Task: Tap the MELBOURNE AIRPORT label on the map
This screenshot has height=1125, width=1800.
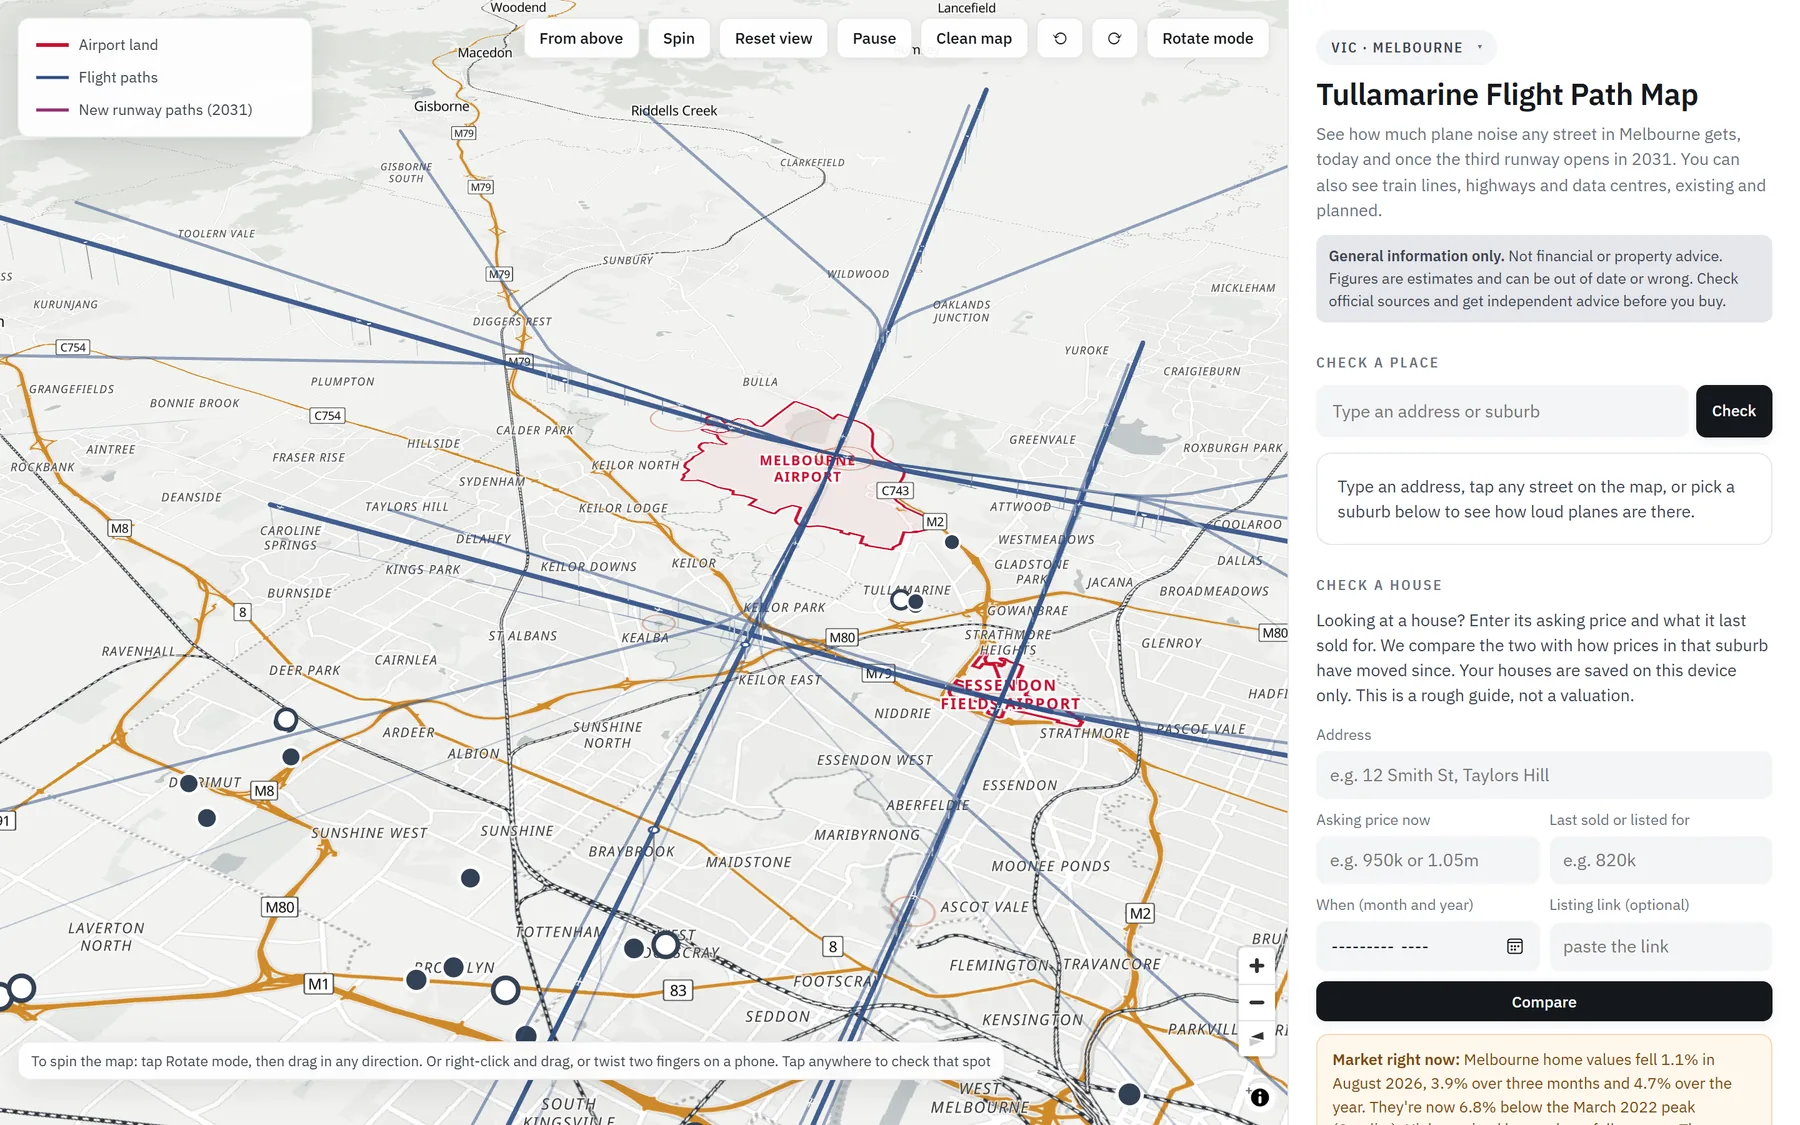Action: (x=807, y=468)
